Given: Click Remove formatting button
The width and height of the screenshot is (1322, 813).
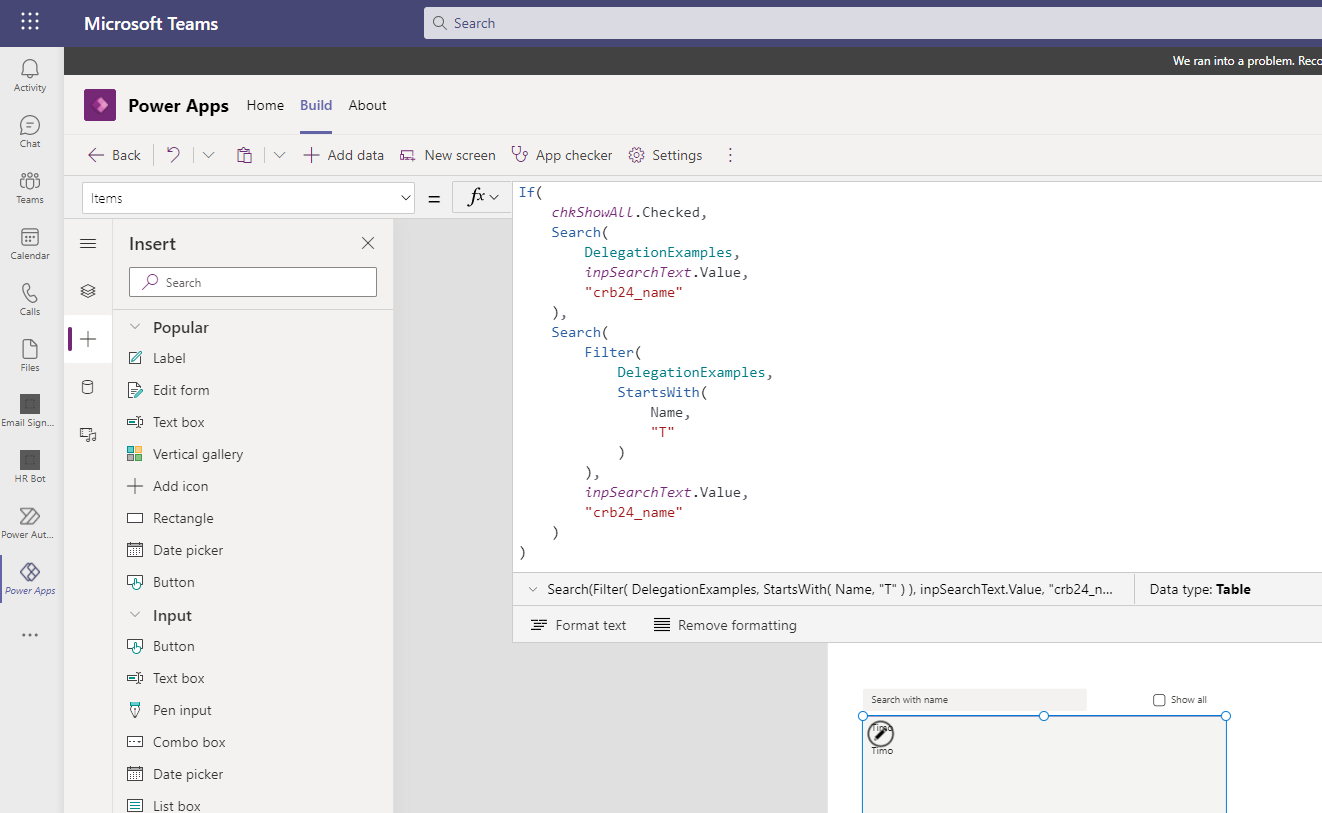Looking at the screenshot, I should pos(725,625).
